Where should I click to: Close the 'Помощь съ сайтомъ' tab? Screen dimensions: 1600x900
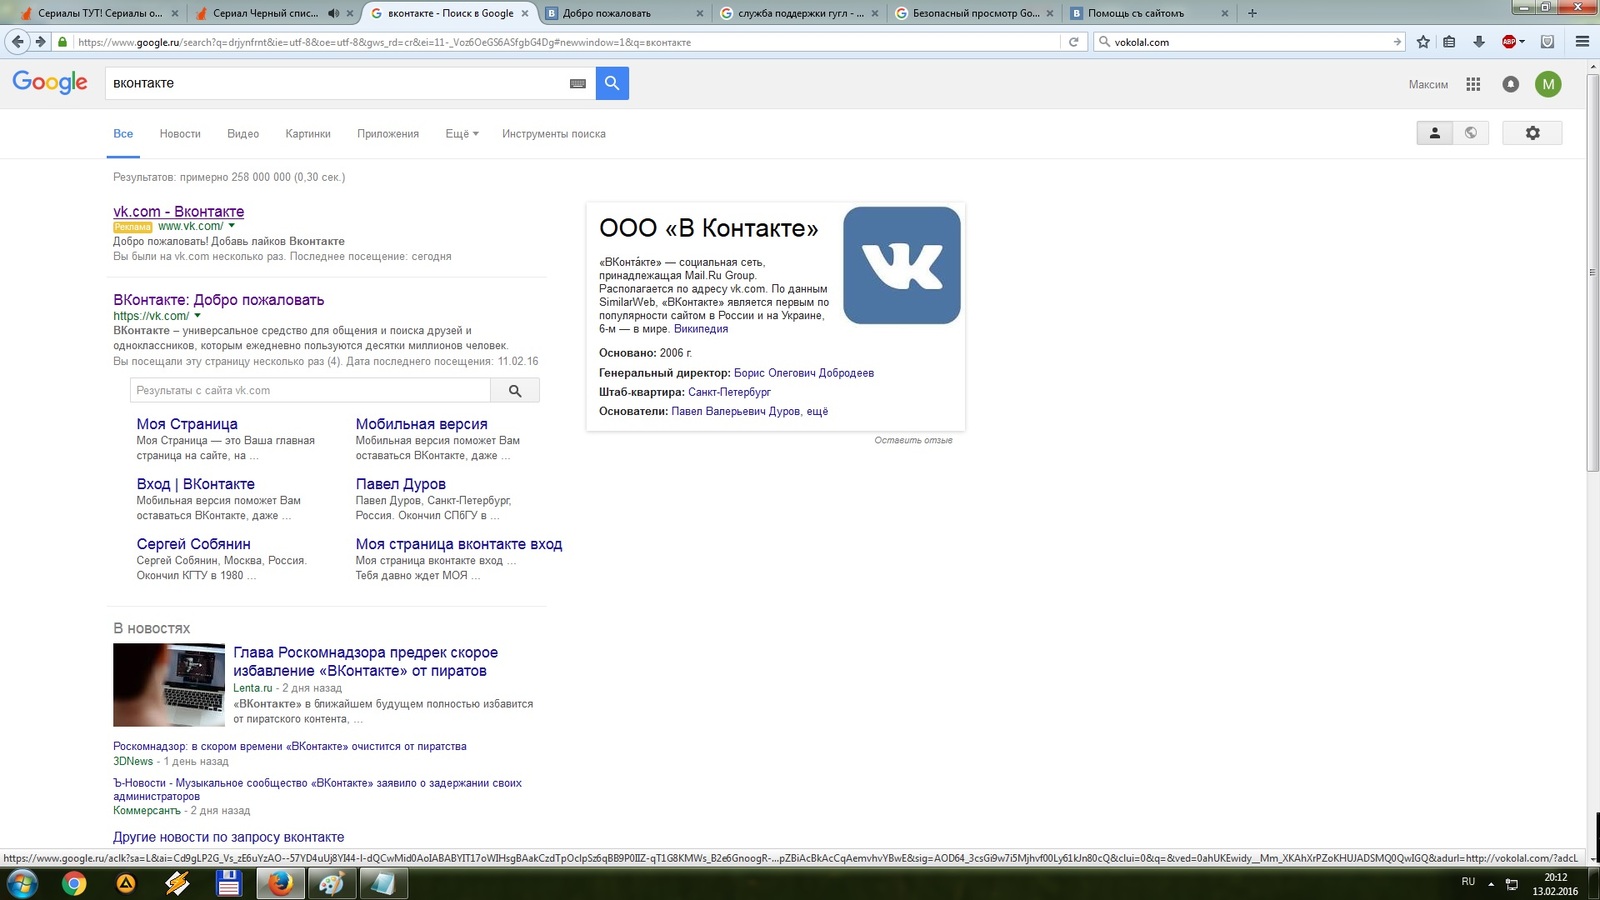tap(1225, 13)
